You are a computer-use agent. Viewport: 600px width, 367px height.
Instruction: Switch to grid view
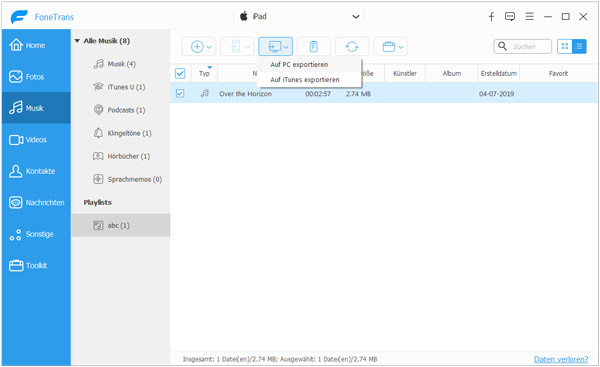click(564, 46)
